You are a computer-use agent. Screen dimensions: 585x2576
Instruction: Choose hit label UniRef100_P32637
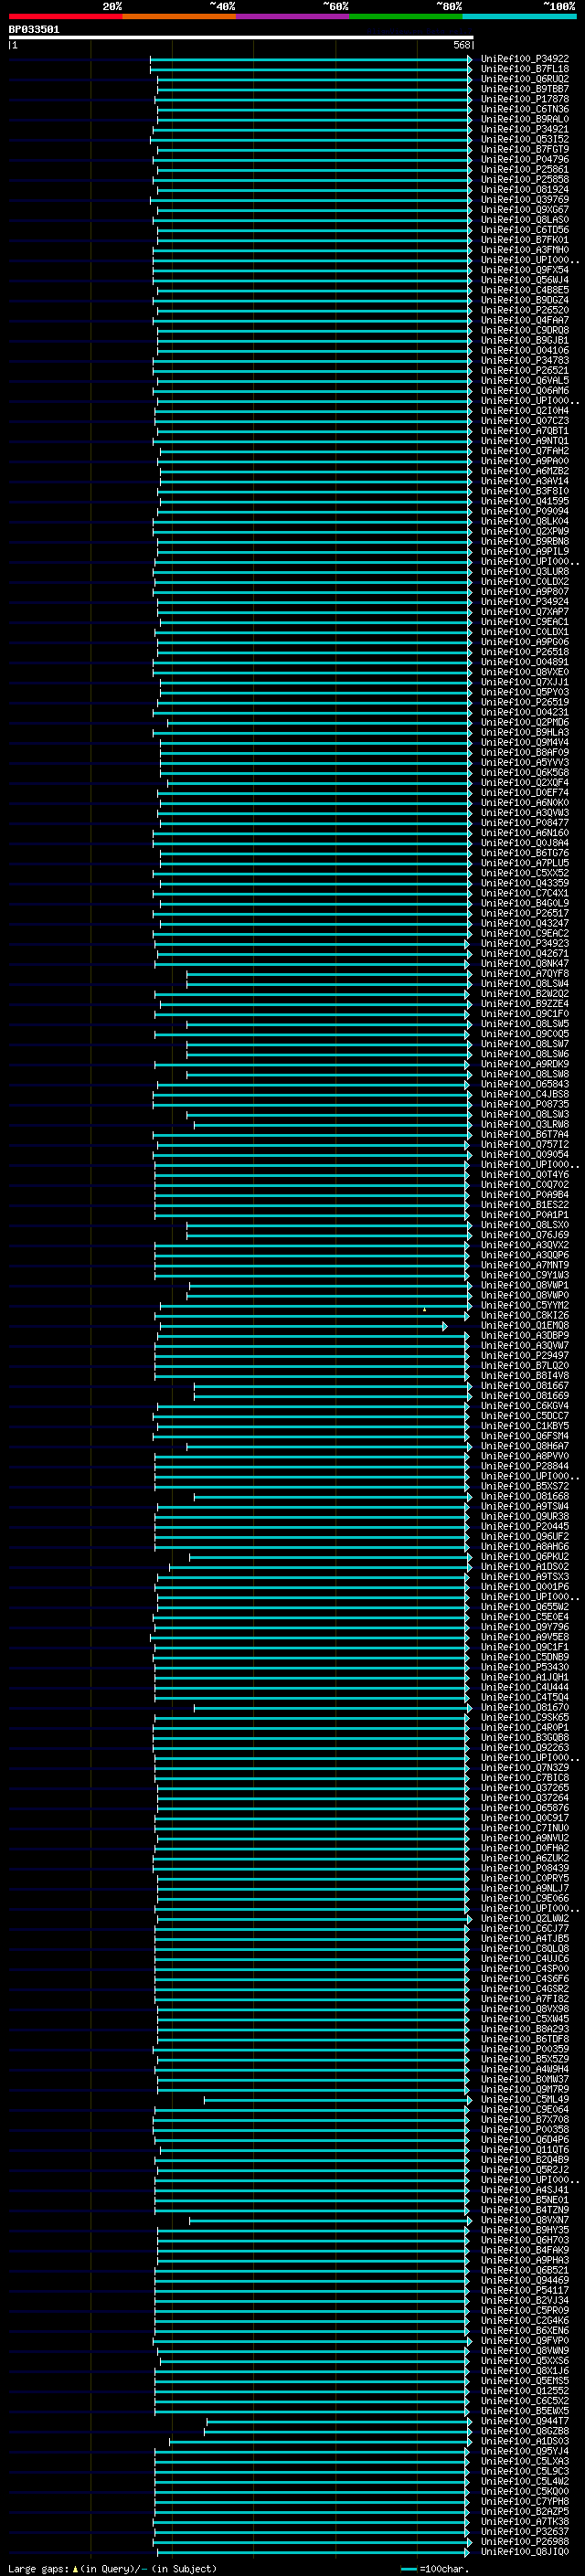click(x=524, y=2532)
